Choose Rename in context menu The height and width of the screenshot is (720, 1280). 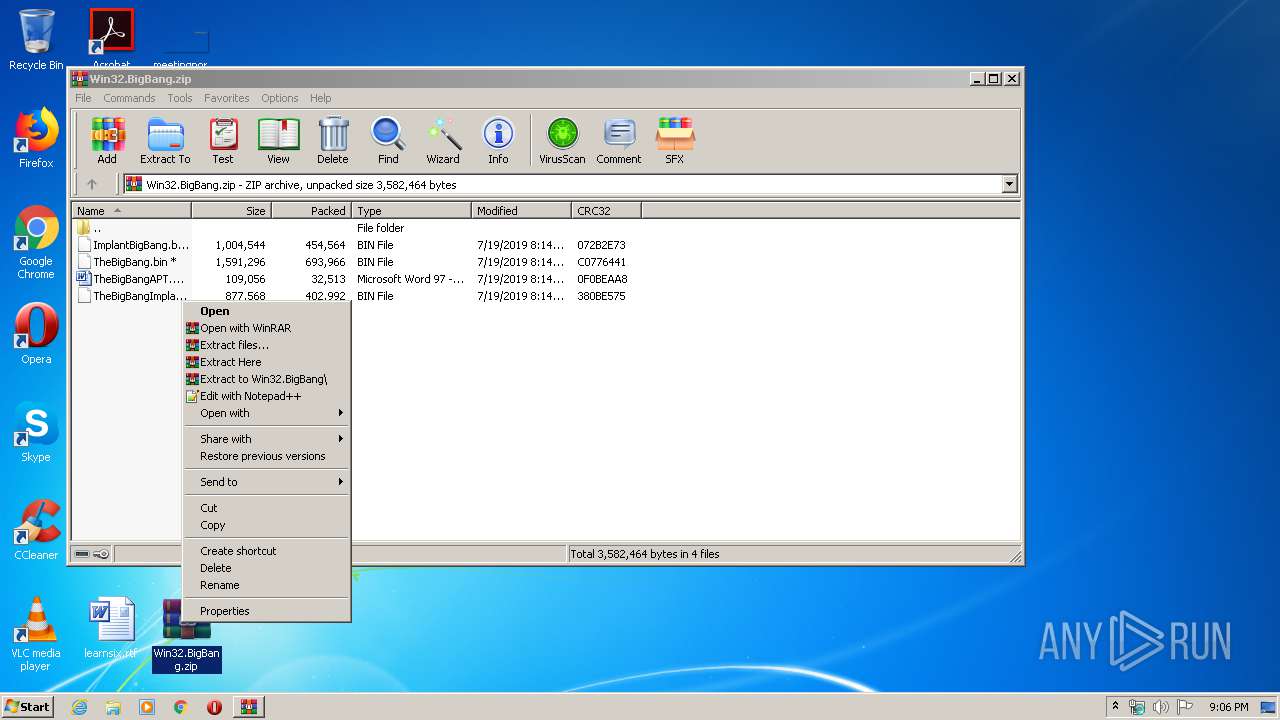tap(267, 585)
